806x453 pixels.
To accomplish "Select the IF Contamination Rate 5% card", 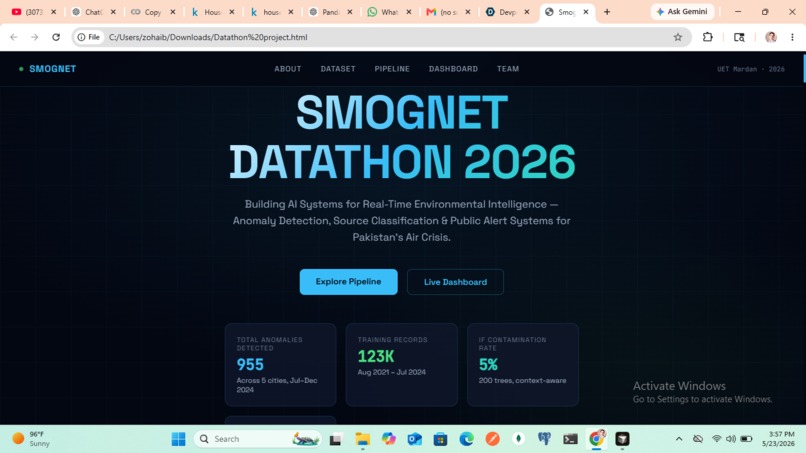I will tap(523, 365).
